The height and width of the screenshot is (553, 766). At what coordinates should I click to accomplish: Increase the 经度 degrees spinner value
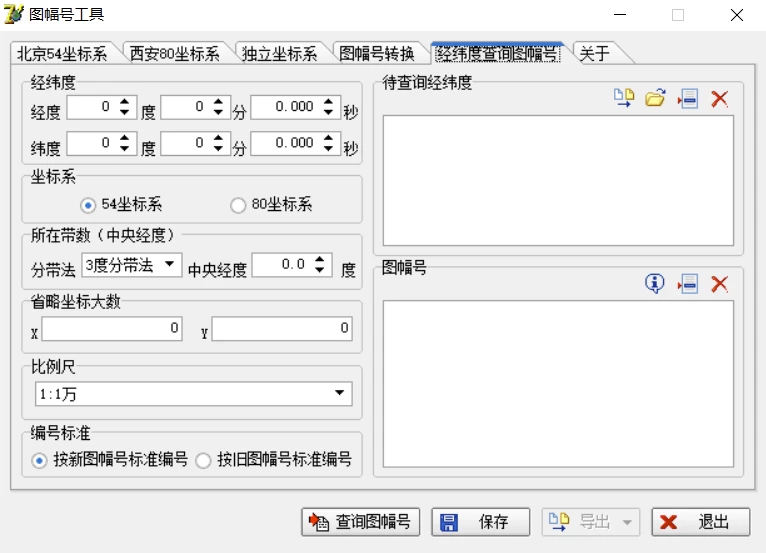pos(125,101)
